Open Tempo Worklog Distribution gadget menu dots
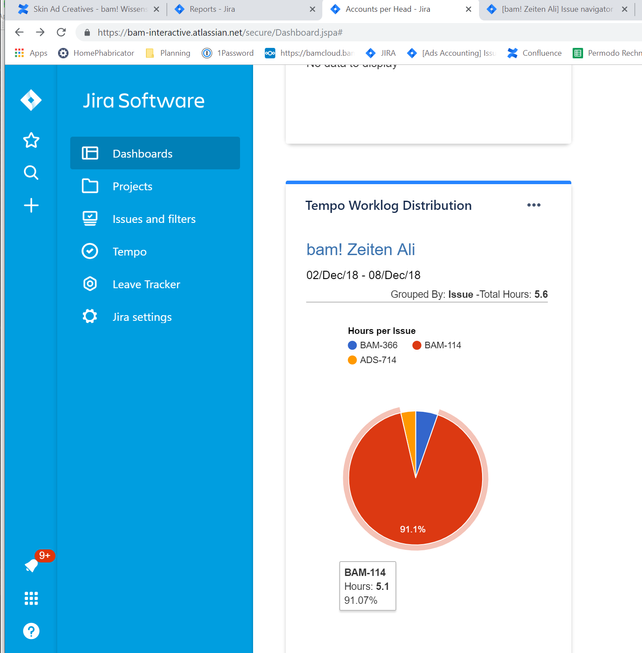This screenshot has height=653, width=642. (533, 205)
